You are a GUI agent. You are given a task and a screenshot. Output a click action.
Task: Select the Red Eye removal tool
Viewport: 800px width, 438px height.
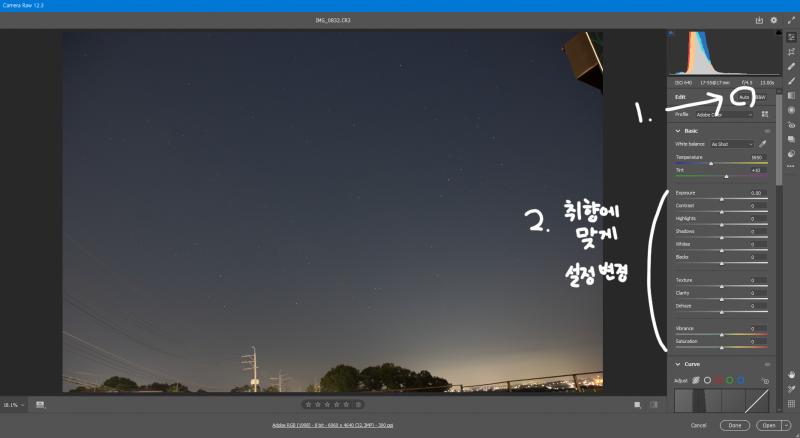pos(791,125)
